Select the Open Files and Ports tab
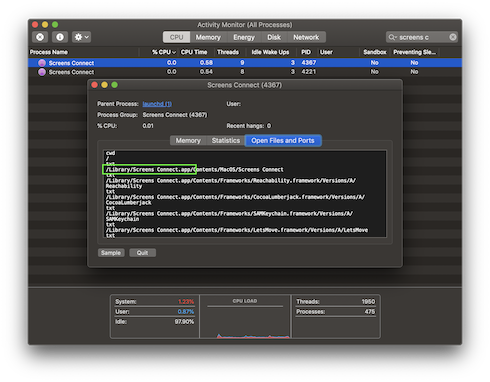490x382 pixels. coord(283,141)
